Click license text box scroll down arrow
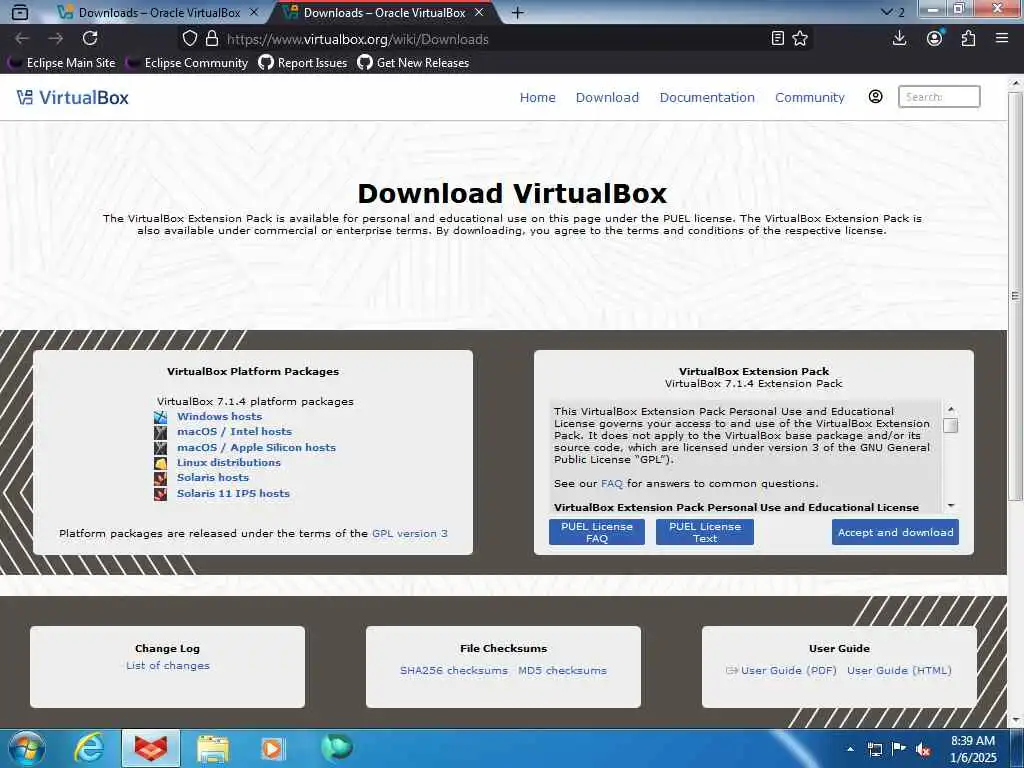The image size is (1024, 768). [951, 505]
